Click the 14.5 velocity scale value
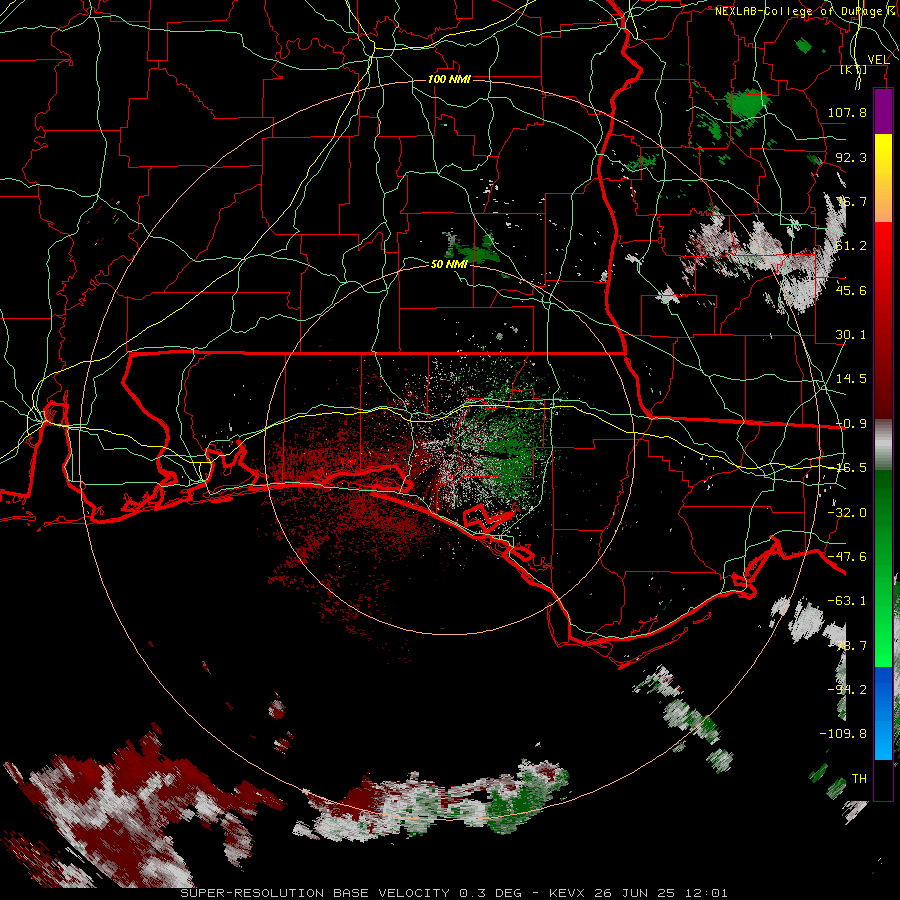The width and height of the screenshot is (900, 900). pyautogui.click(x=851, y=379)
